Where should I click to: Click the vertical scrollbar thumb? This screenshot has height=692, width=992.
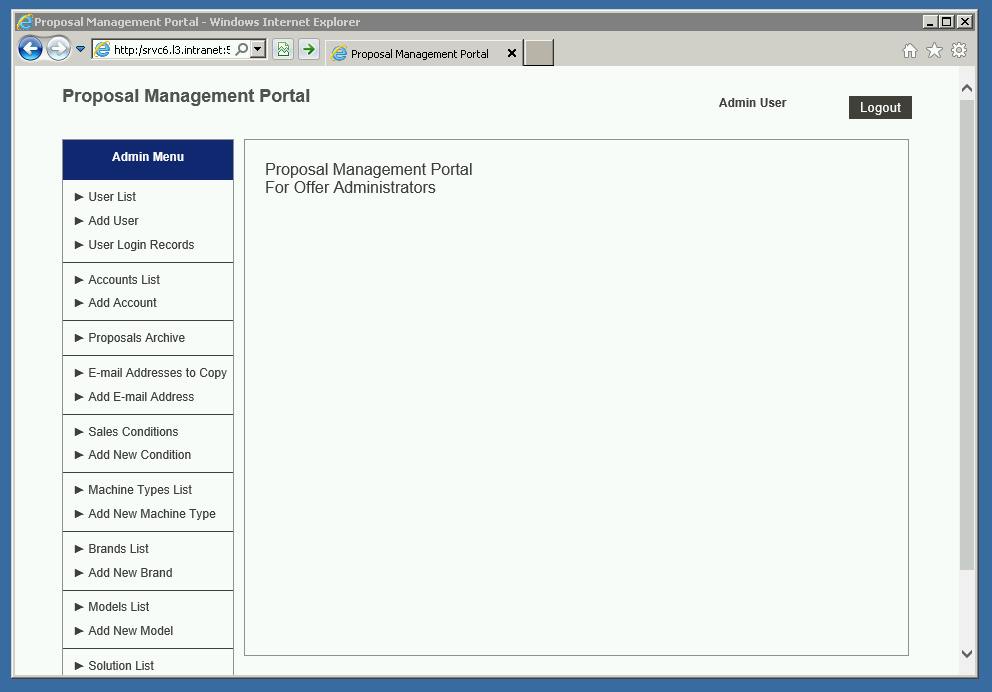point(967,335)
